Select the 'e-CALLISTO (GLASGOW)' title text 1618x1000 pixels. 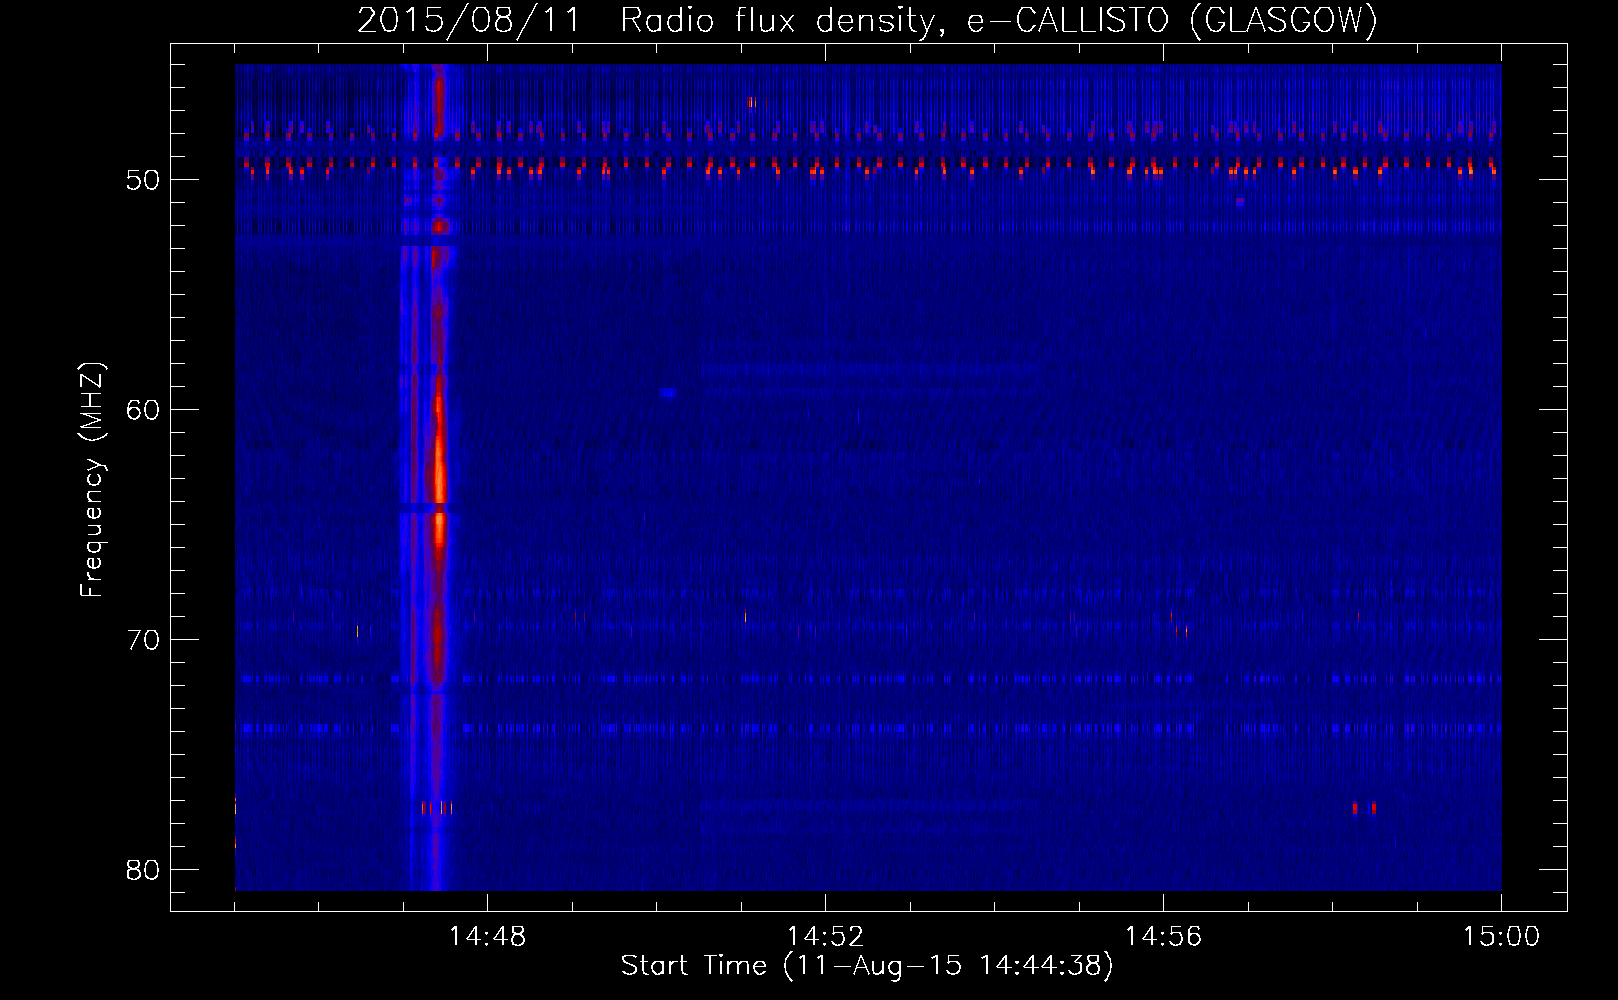coord(1172,20)
